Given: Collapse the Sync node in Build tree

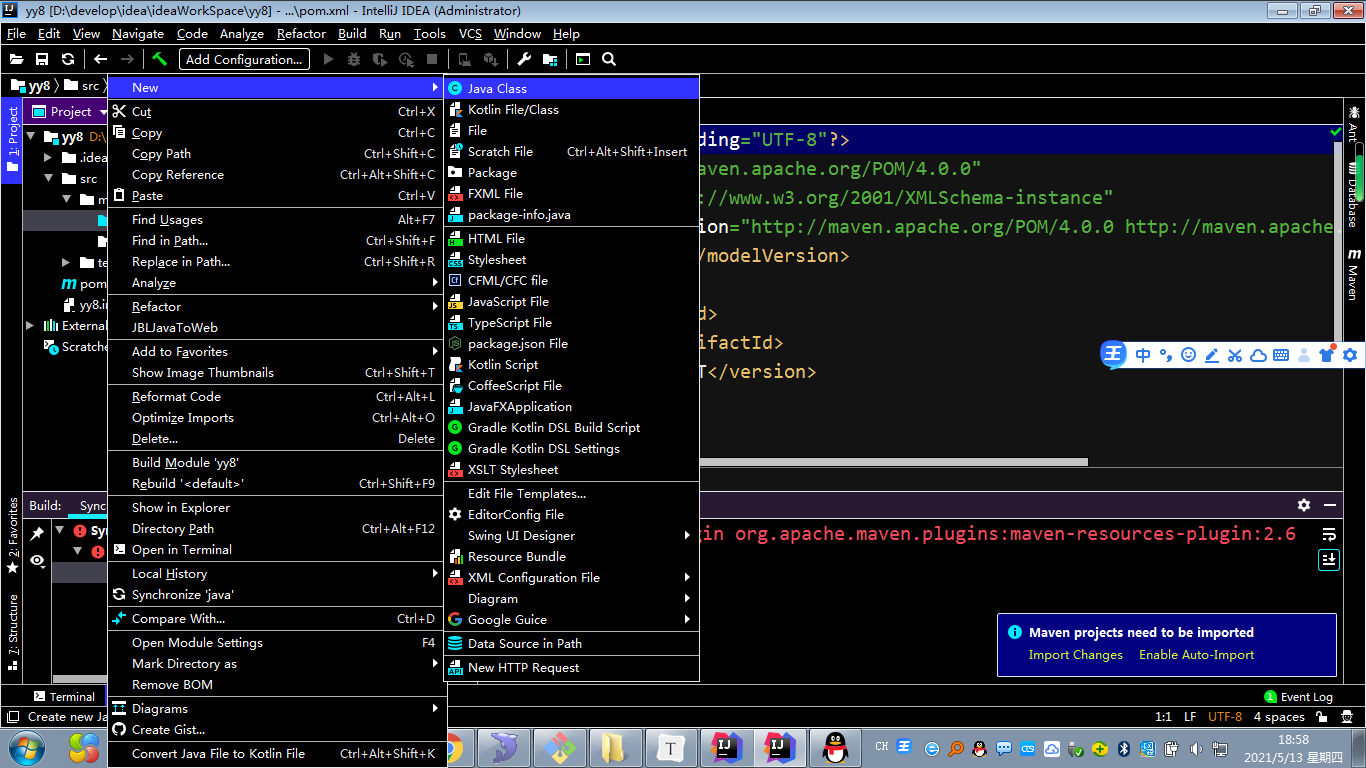Looking at the screenshot, I should (x=60, y=531).
